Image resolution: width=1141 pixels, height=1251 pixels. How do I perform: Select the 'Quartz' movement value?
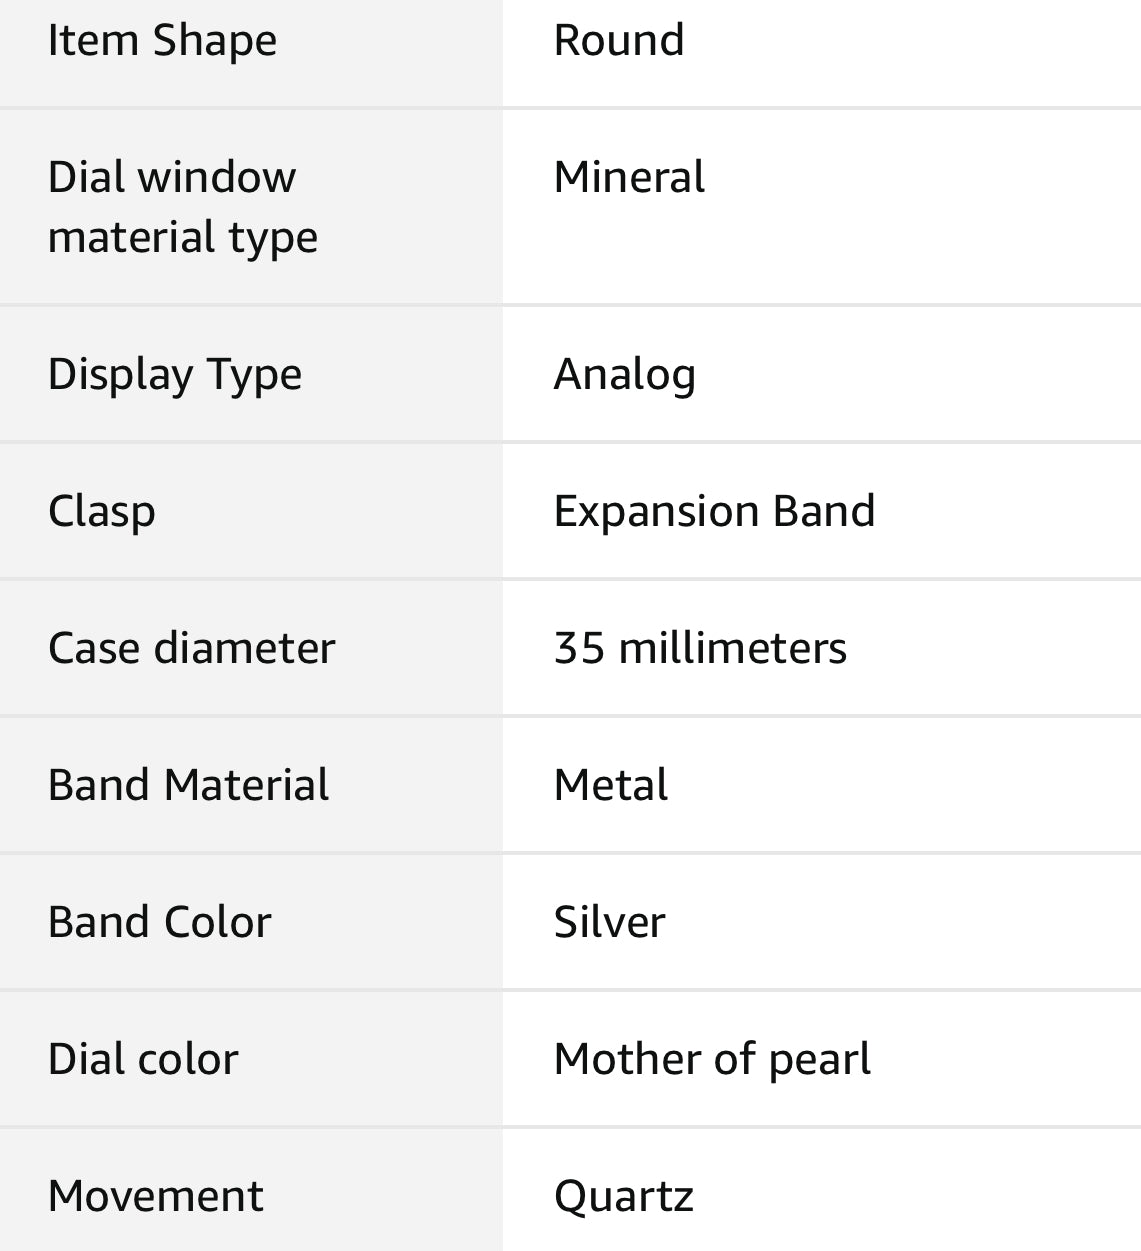(624, 1197)
